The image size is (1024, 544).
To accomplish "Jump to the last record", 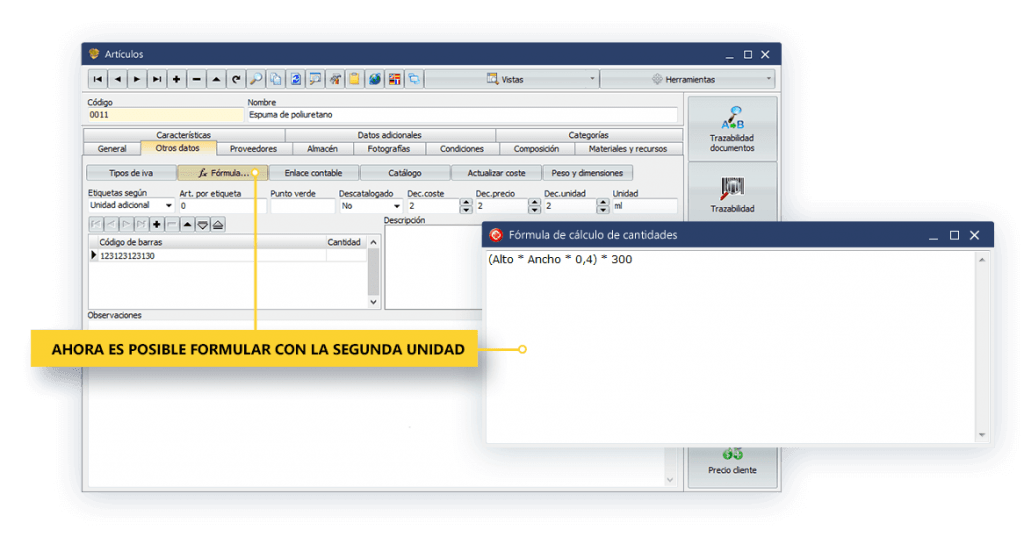I will (157, 79).
